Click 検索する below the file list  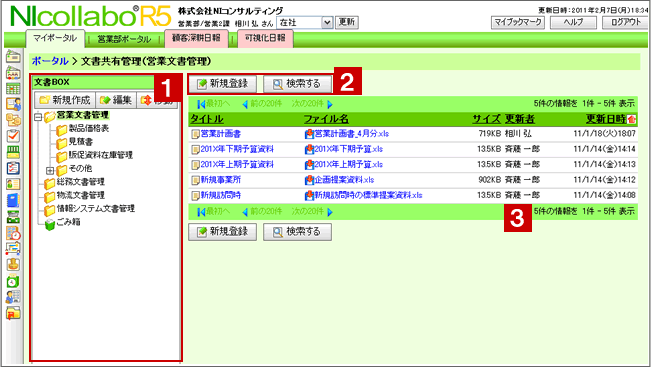point(297,232)
